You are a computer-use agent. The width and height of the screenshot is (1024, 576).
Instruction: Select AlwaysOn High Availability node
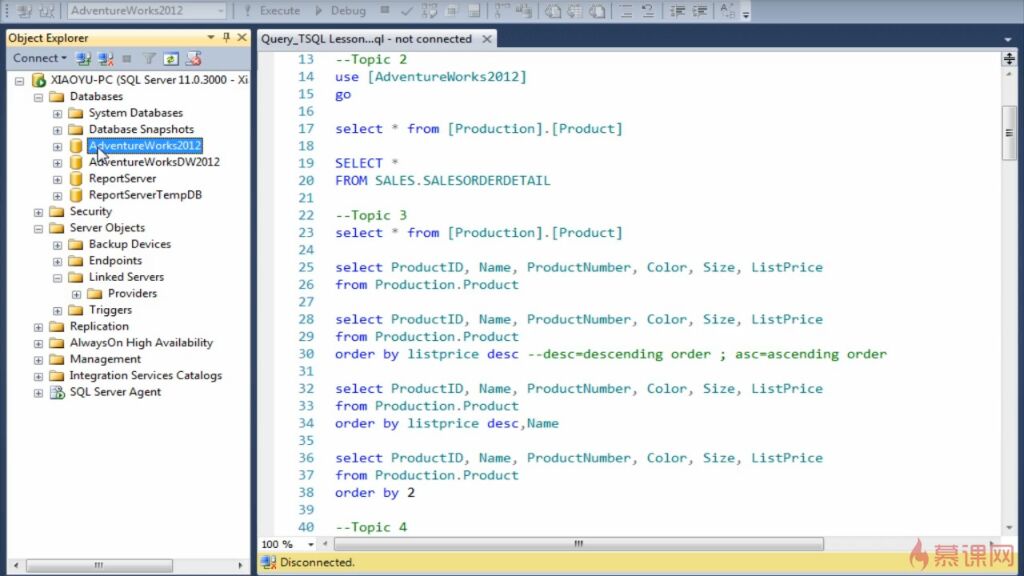pyautogui.click(x=141, y=342)
